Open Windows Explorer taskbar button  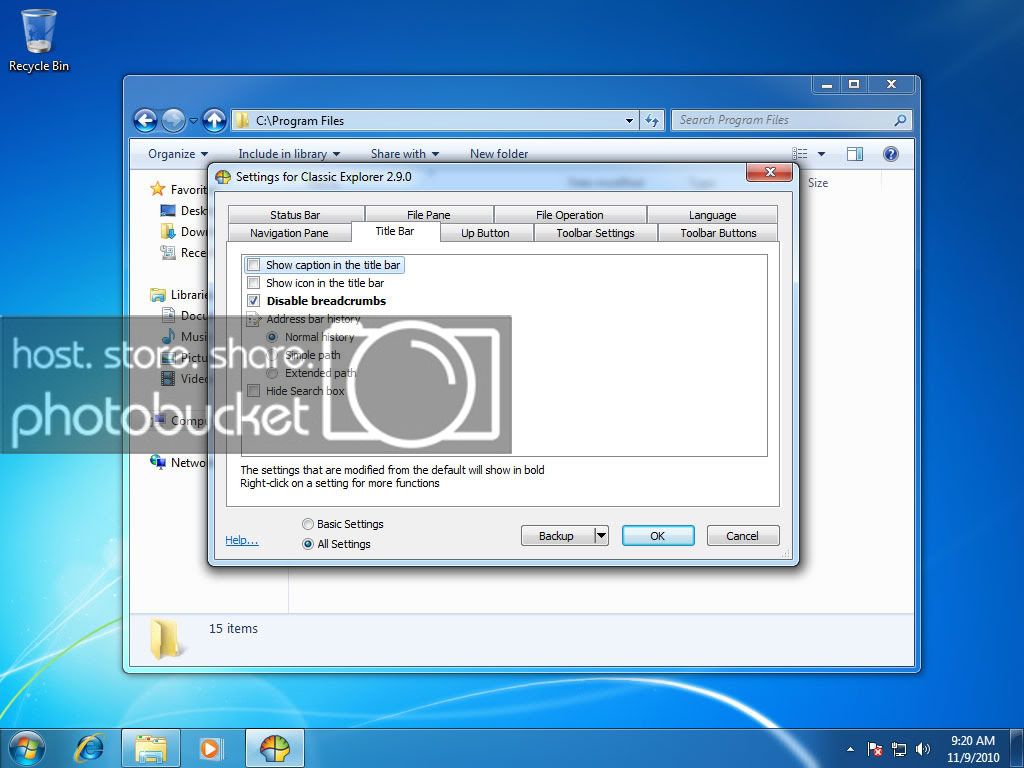pyautogui.click(x=151, y=748)
